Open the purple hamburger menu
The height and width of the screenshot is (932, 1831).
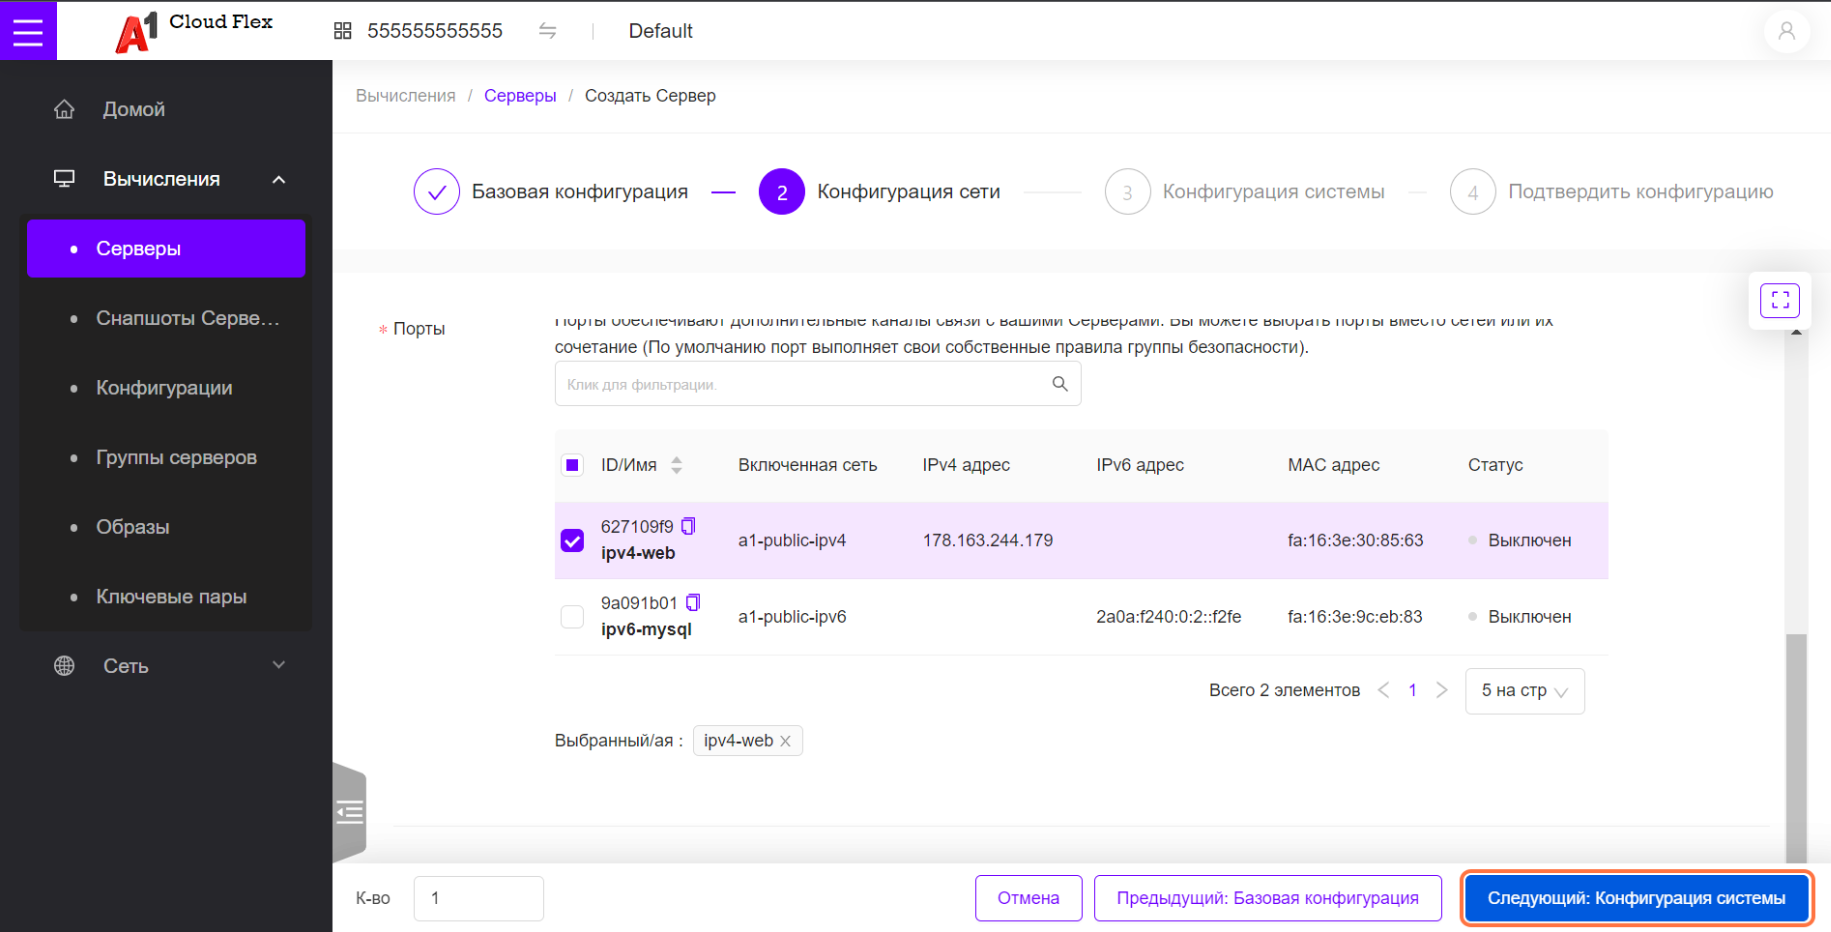click(28, 31)
